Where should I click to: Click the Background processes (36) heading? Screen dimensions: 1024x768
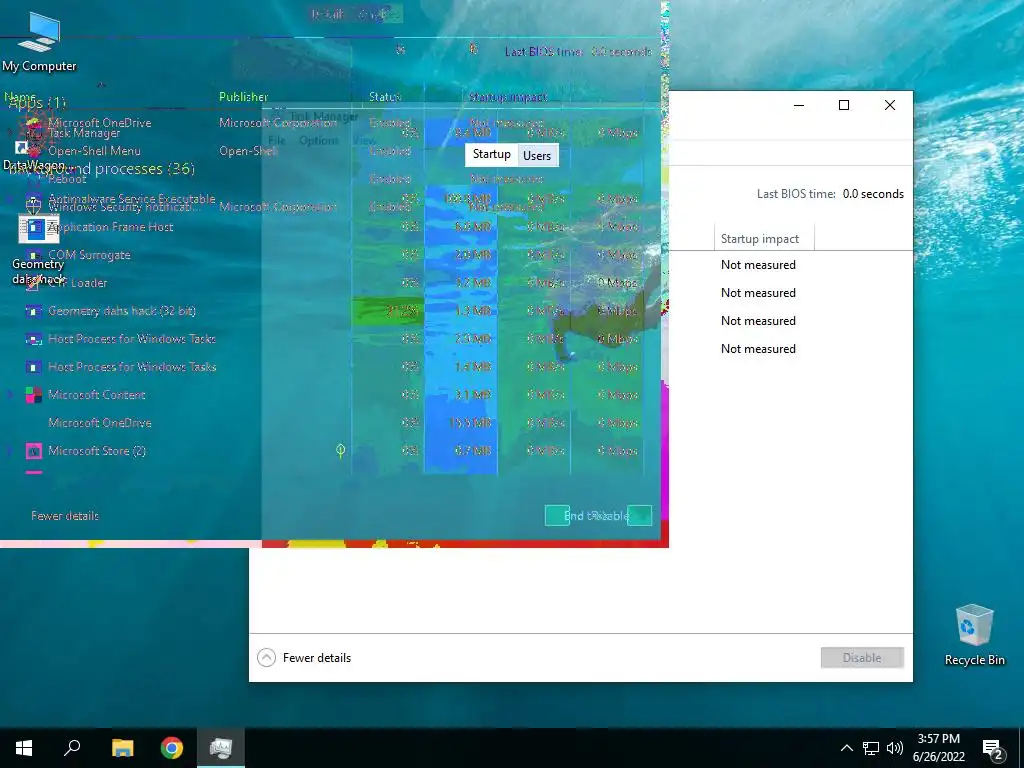pyautogui.click(x=101, y=169)
